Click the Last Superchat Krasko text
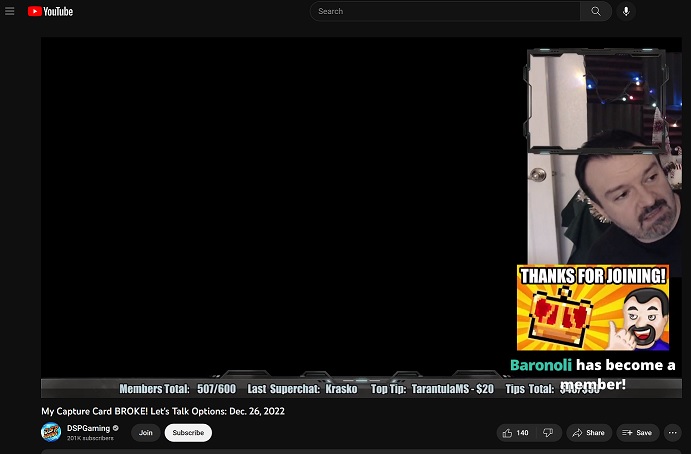Image resolution: width=691 pixels, height=454 pixels. click(x=302, y=389)
